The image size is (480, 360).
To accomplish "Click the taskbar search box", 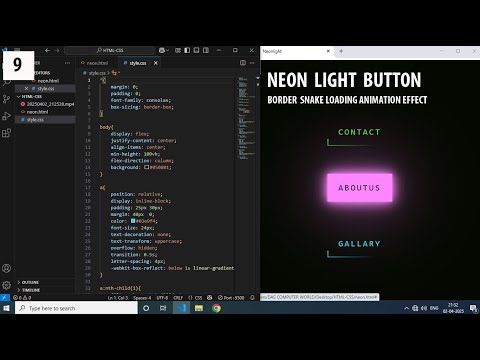I will (76, 308).
